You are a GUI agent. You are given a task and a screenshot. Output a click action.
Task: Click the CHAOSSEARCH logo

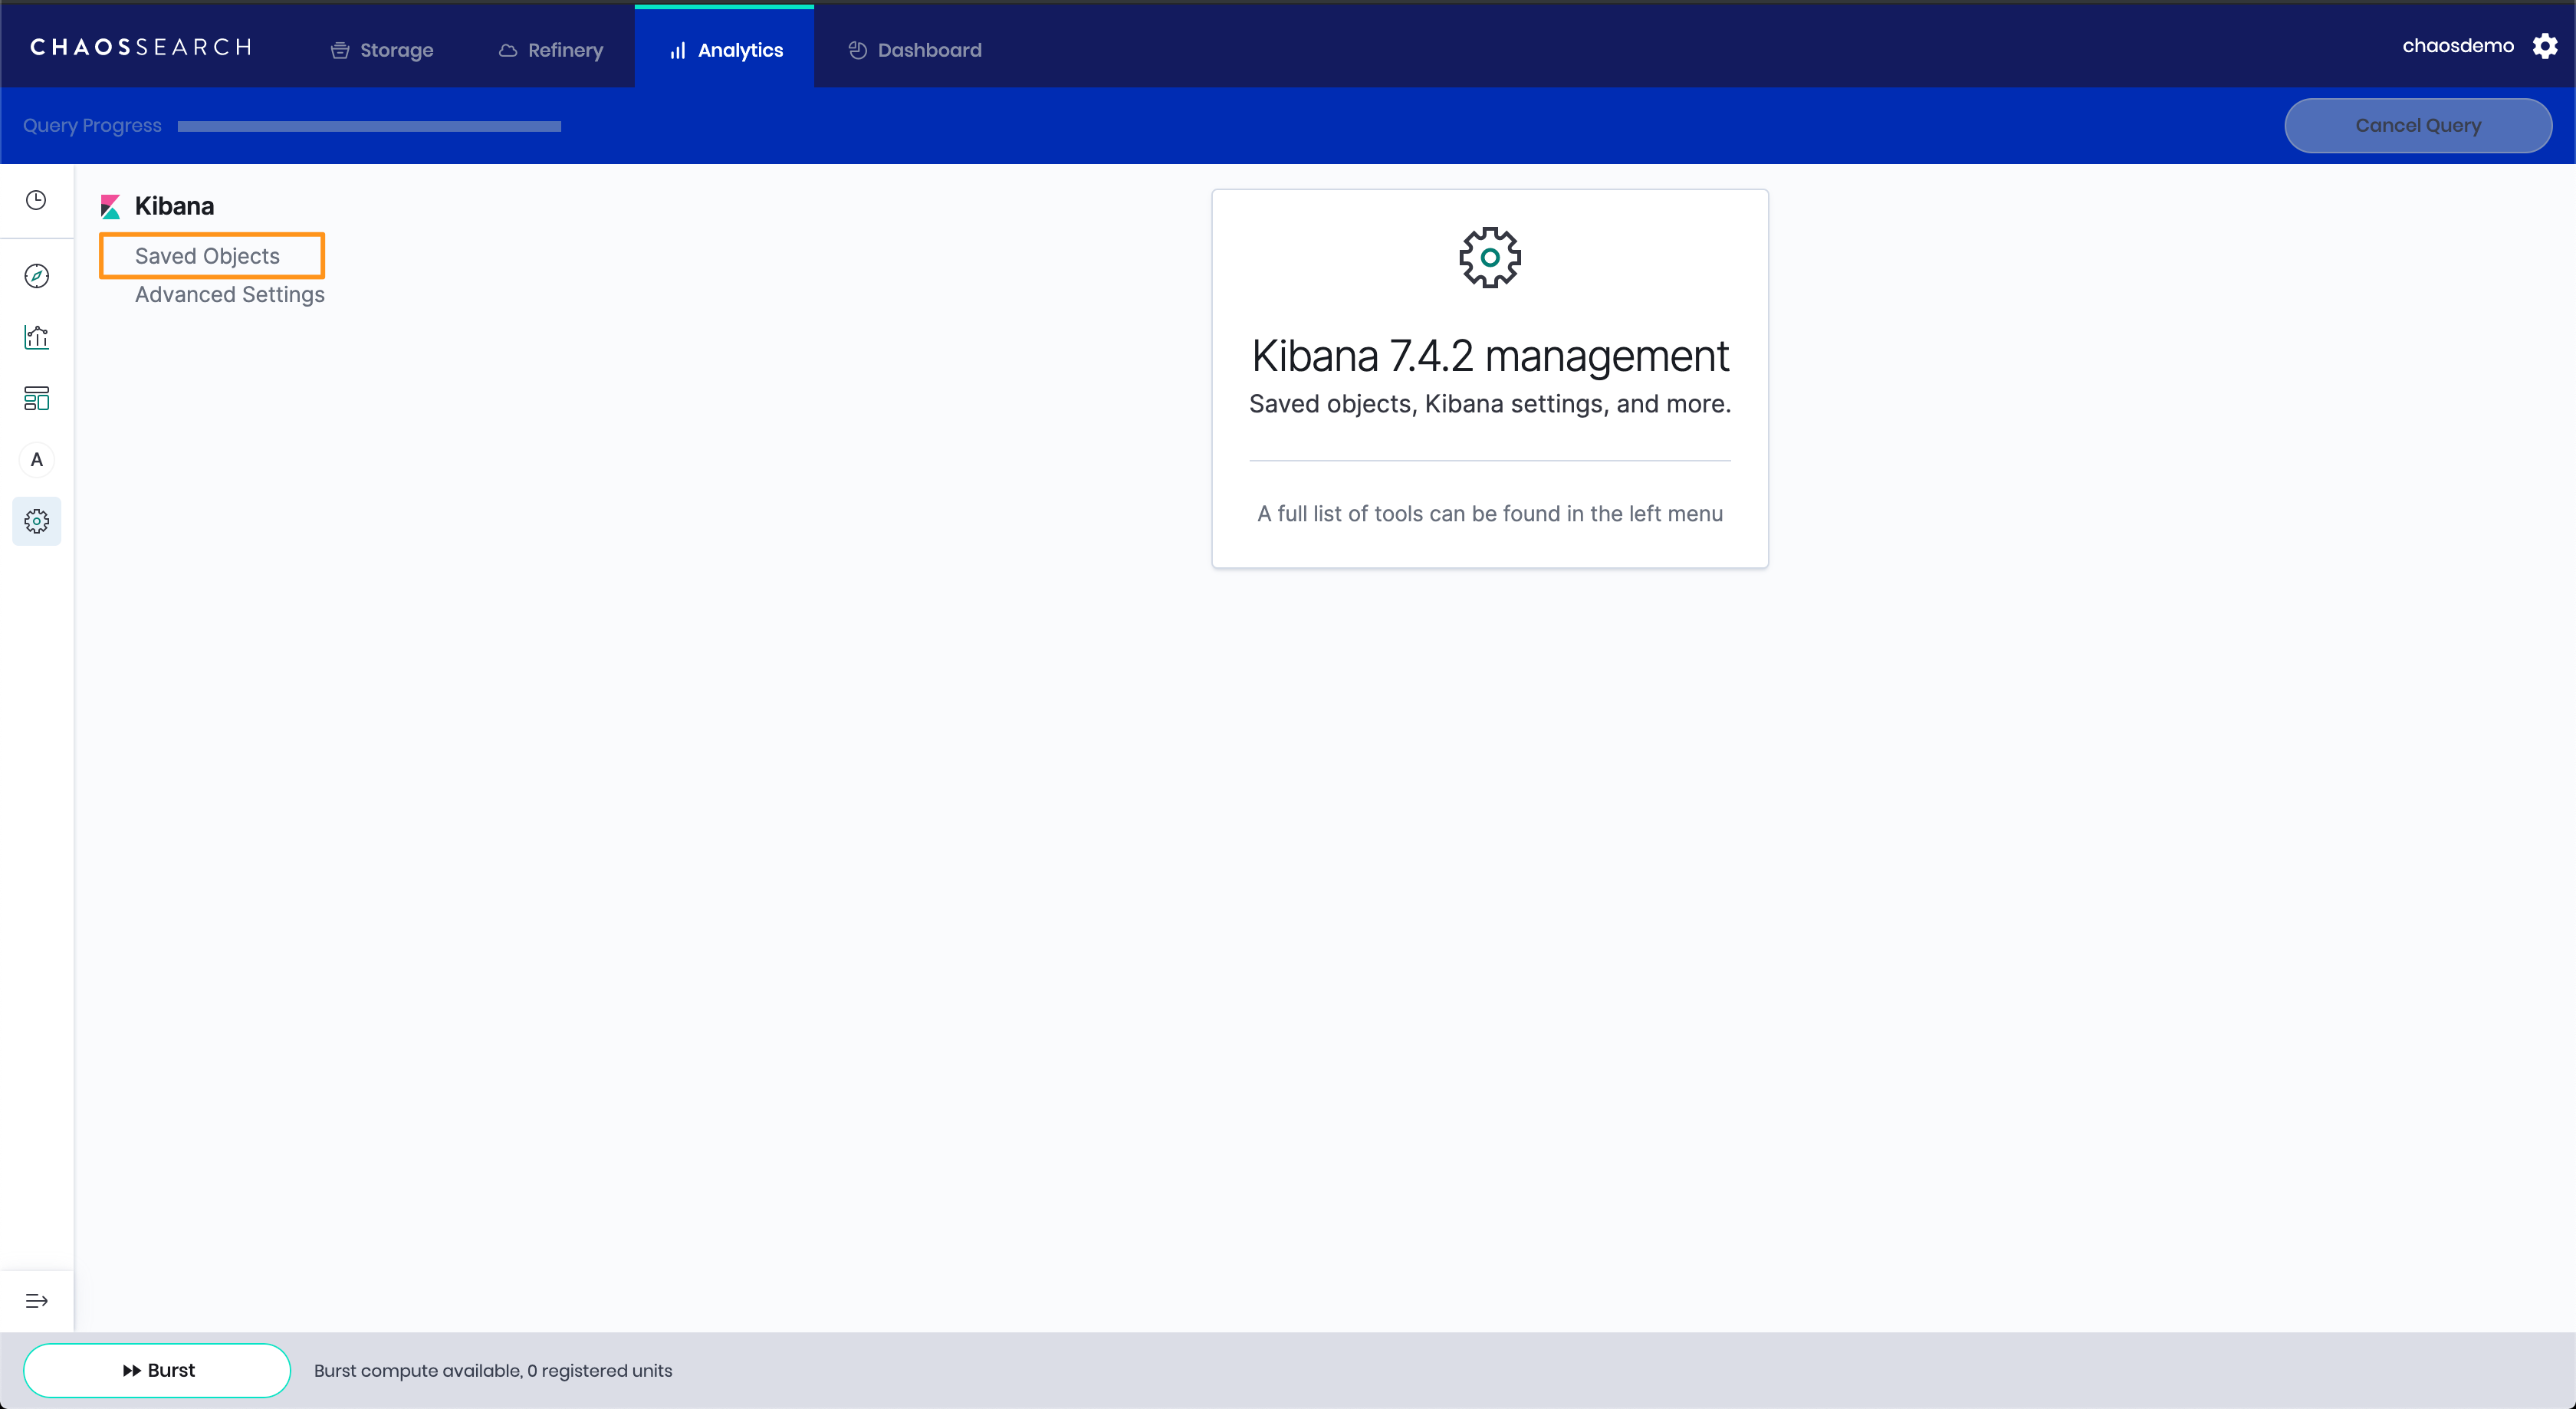pyautogui.click(x=141, y=47)
